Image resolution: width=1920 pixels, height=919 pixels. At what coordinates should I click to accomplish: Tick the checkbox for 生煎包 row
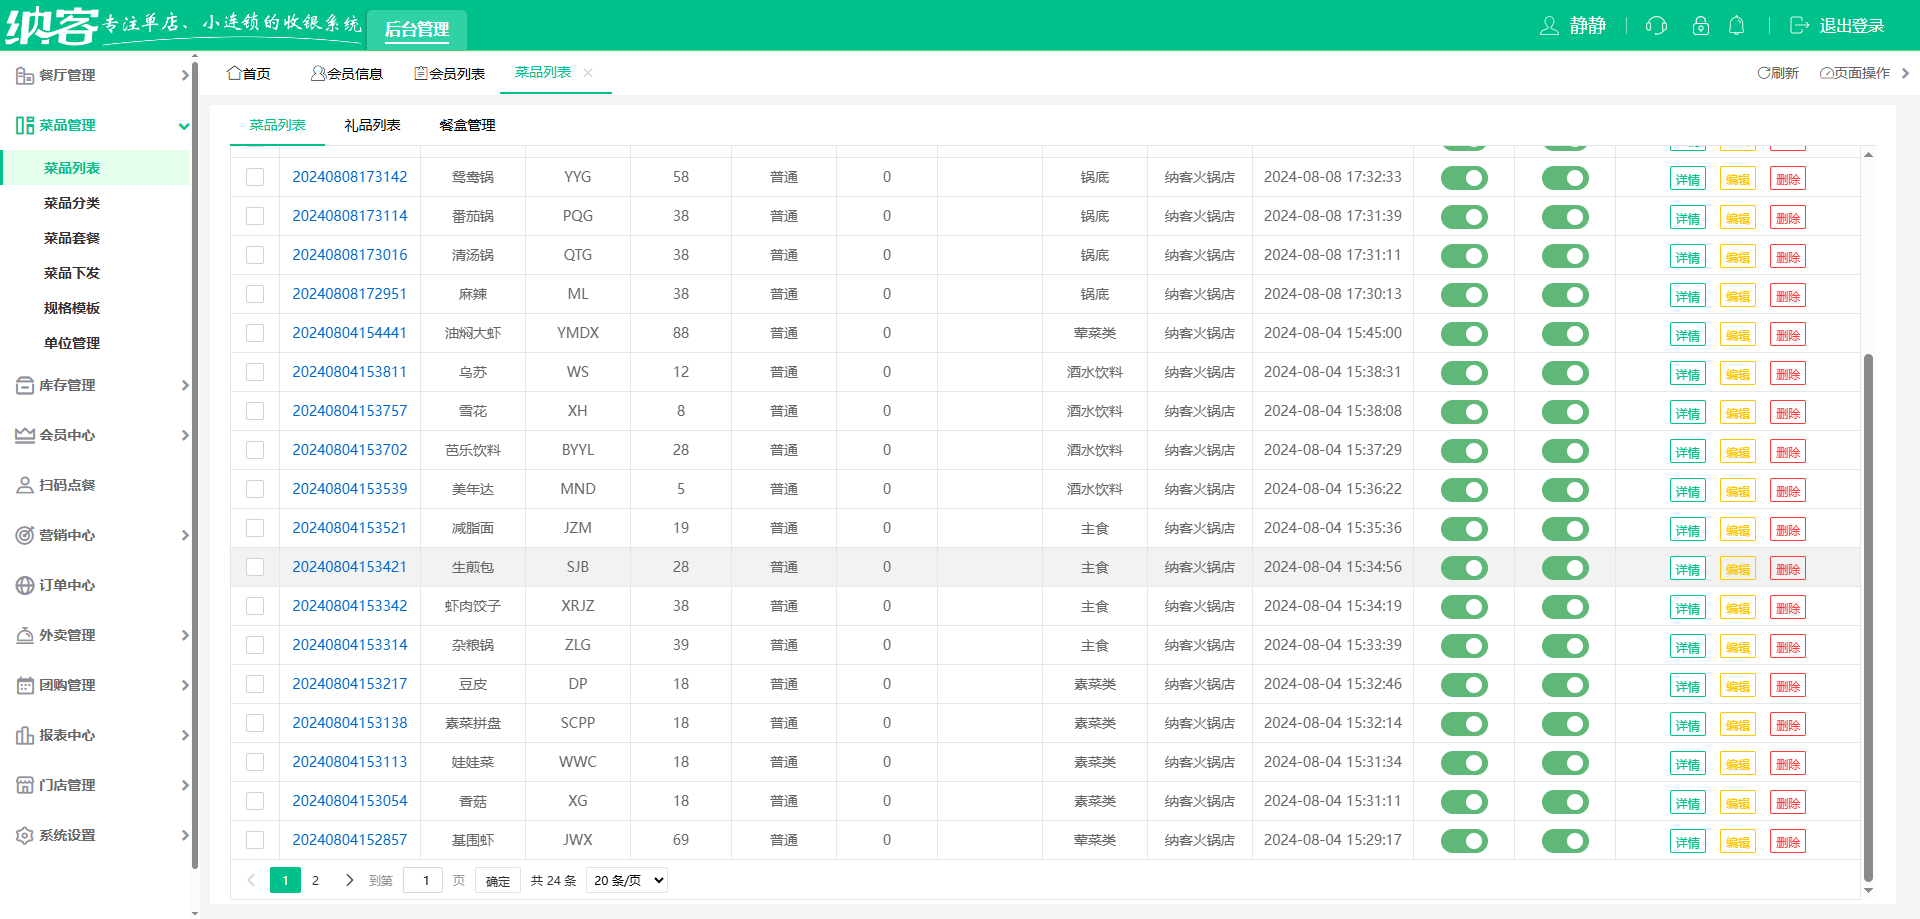[x=255, y=567]
